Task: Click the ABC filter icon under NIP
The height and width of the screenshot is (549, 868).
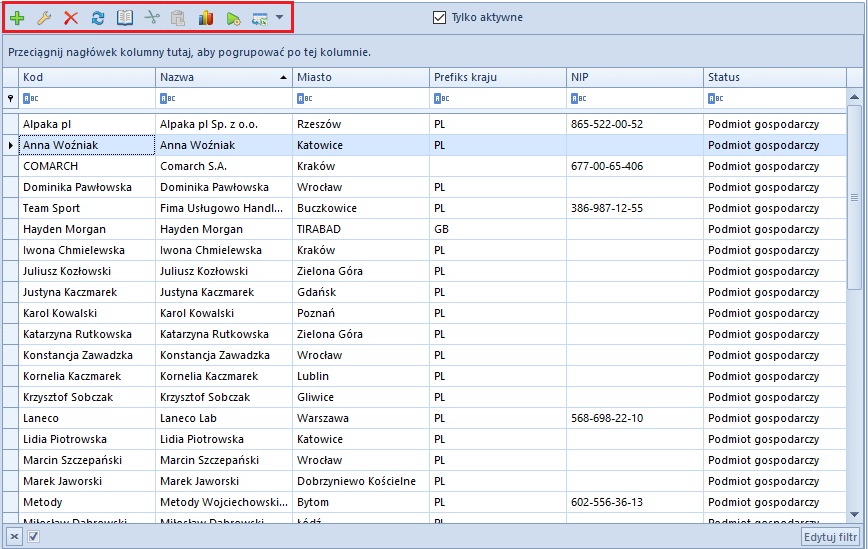Action: click(578, 99)
